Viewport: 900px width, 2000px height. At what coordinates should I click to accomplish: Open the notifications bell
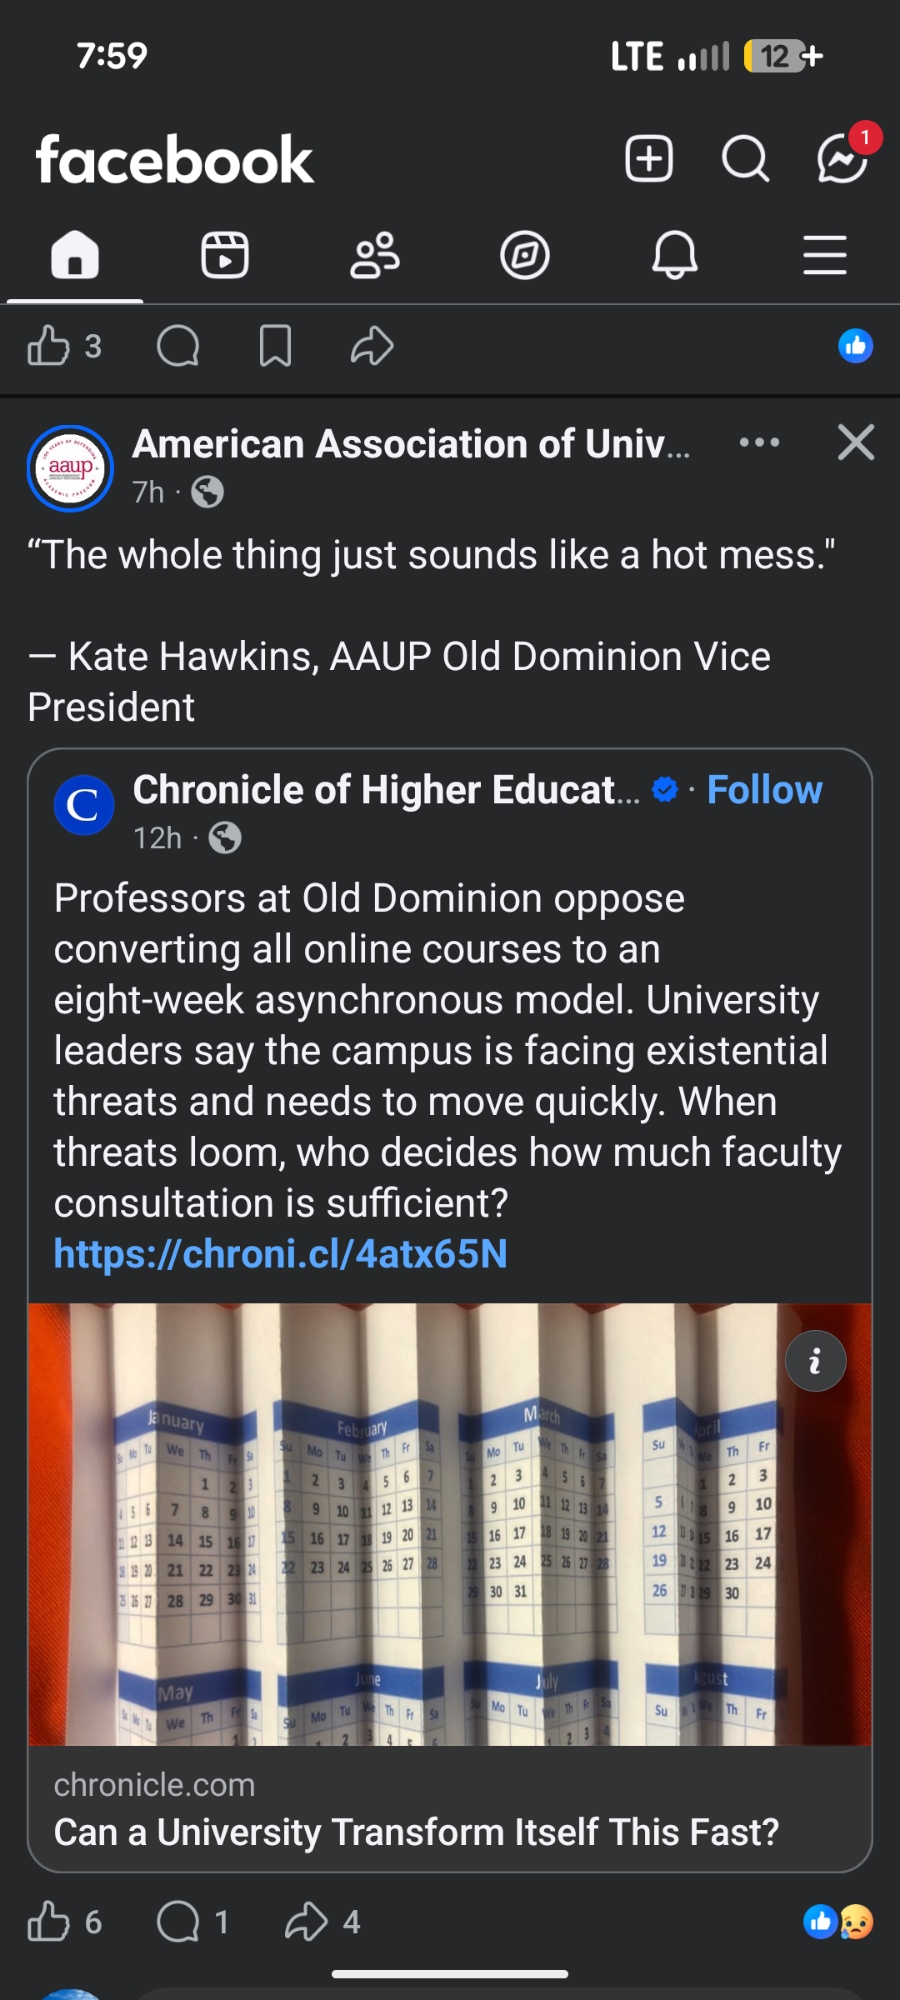(675, 256)
